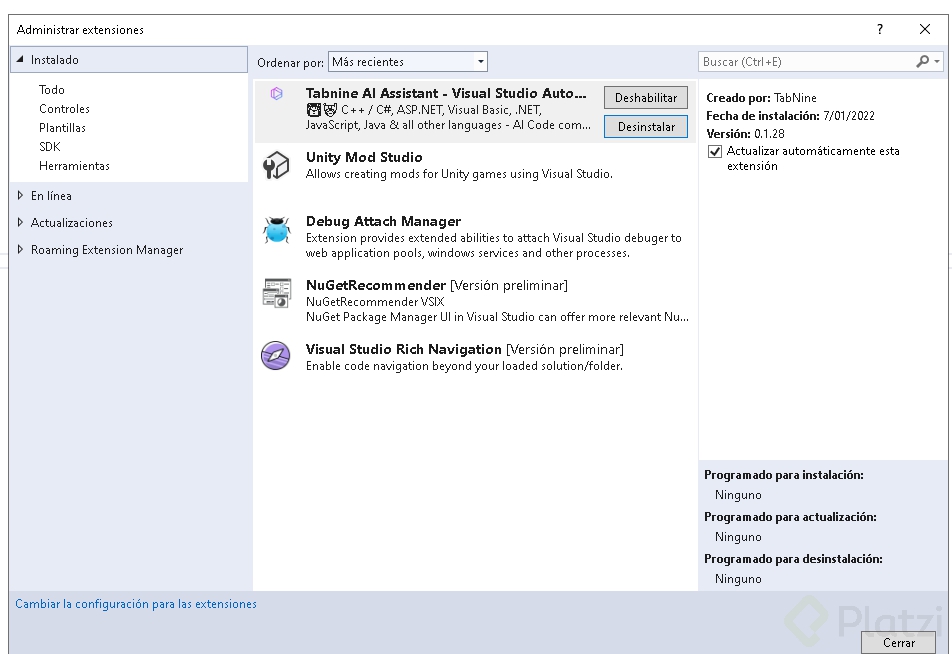This screenshot has height=654, width=952.
Task: Open the search options dropdown arrow
Action: tap(937, 61)
